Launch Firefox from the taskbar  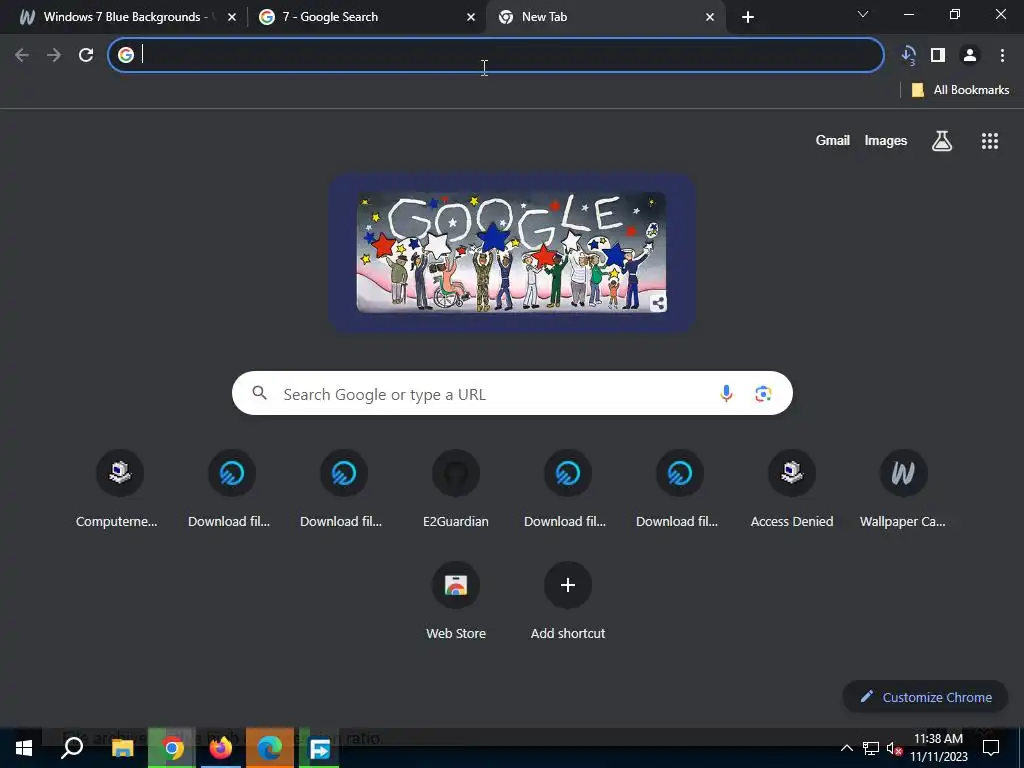click(220, 748)
